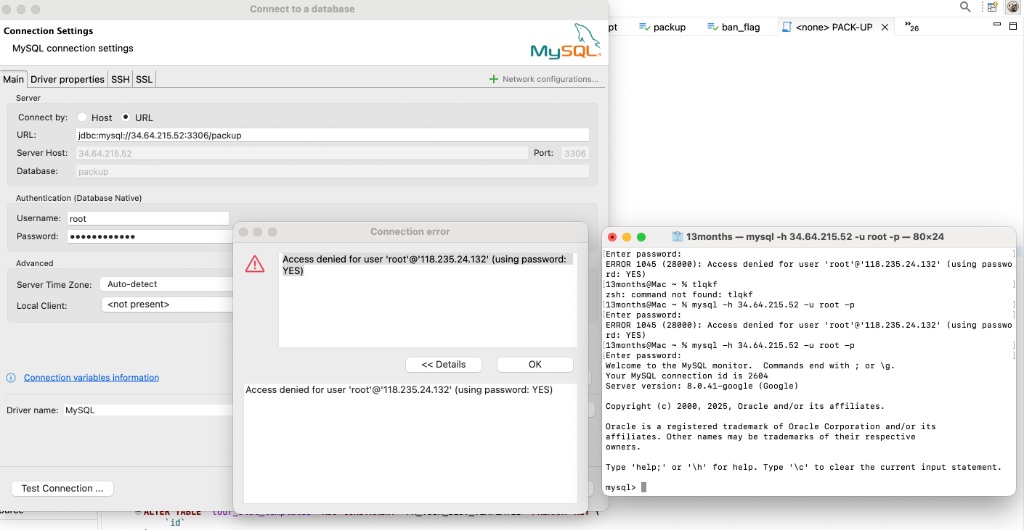Show hidden editor tabs list (26)

[x=912, y=27]
